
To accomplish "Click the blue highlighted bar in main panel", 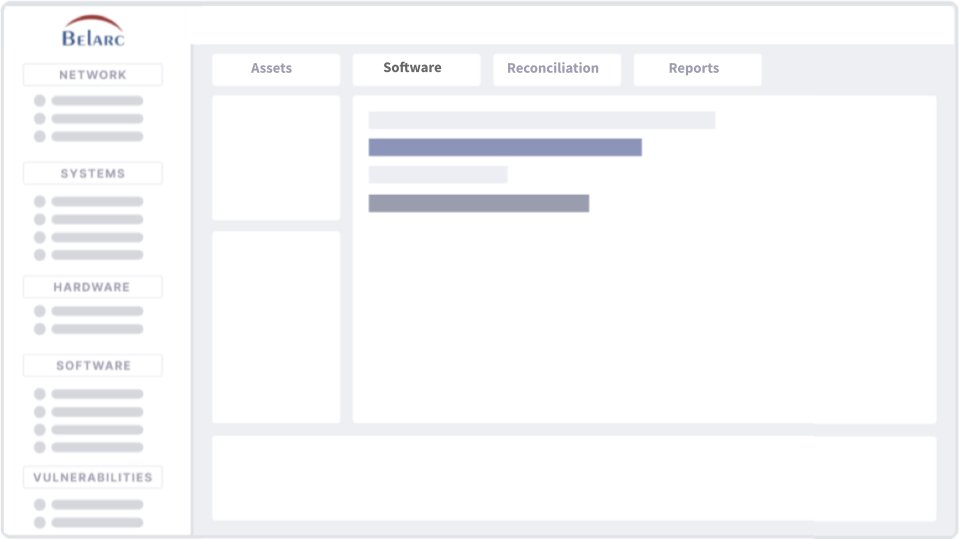I will click(x=505, y=147).
